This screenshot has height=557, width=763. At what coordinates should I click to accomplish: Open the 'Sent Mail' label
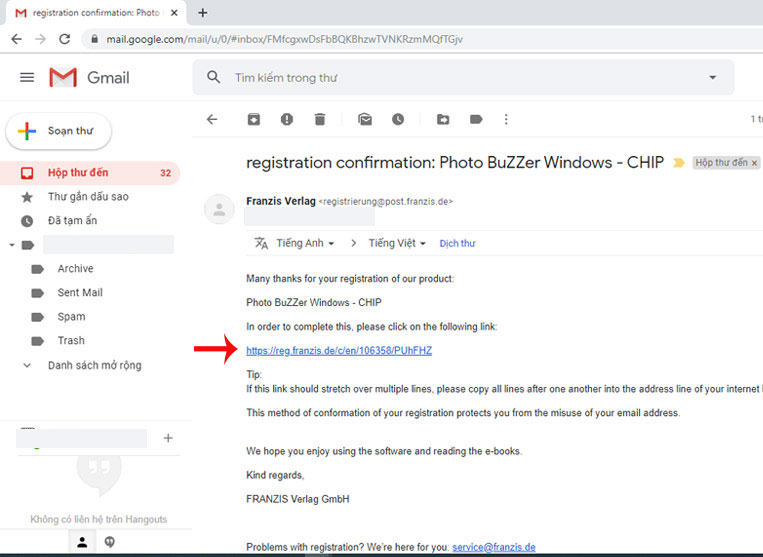click(x=80, y=292)
